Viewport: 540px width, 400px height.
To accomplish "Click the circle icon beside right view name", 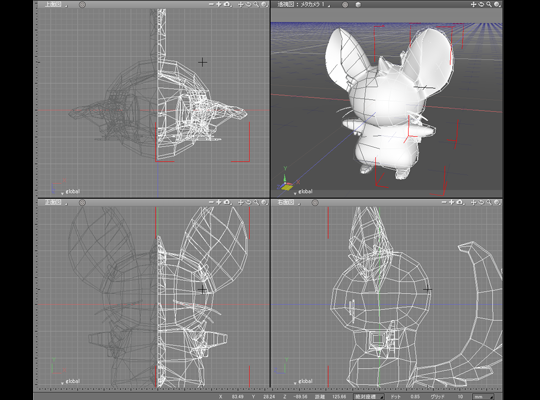I will pyautogui.click(x=315, y=203).
